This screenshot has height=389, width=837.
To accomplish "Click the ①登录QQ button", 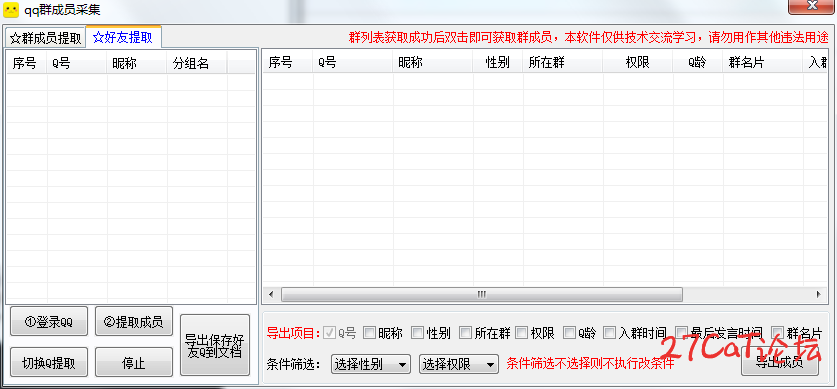I will 49,322.
